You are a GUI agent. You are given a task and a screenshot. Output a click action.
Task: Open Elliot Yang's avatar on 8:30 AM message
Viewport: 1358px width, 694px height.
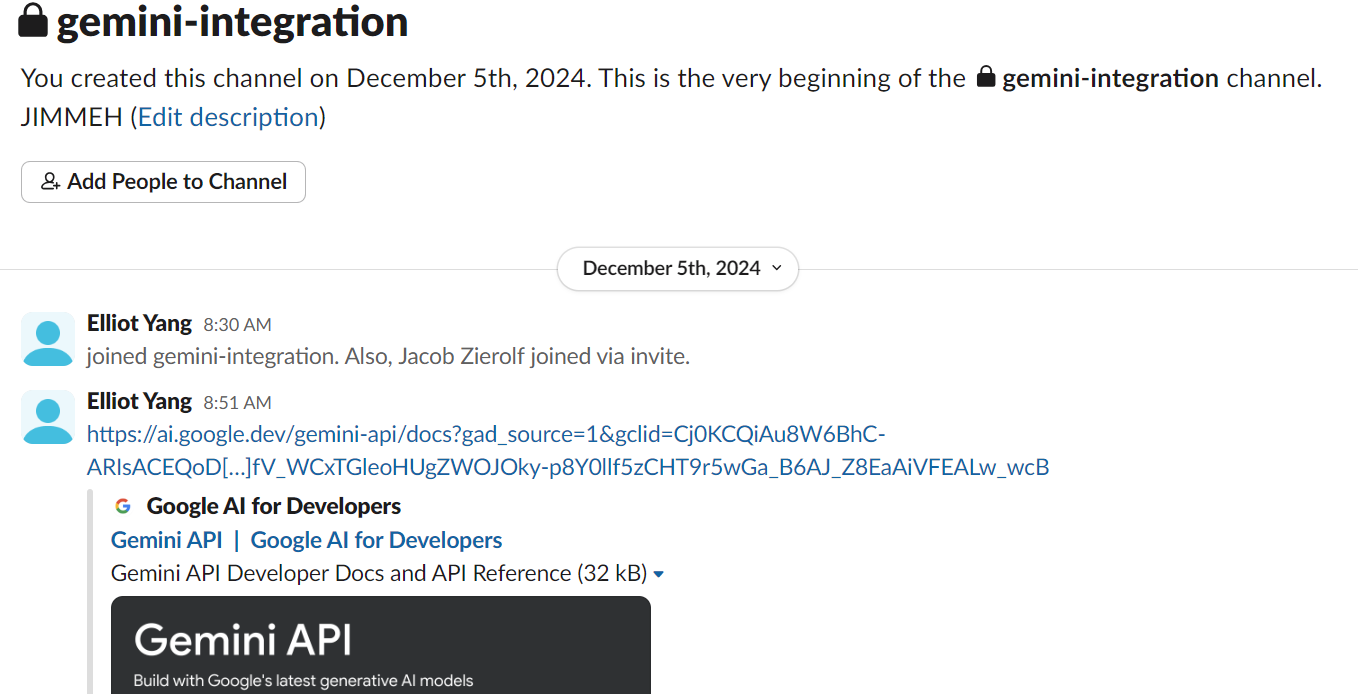tap(48, 339)
